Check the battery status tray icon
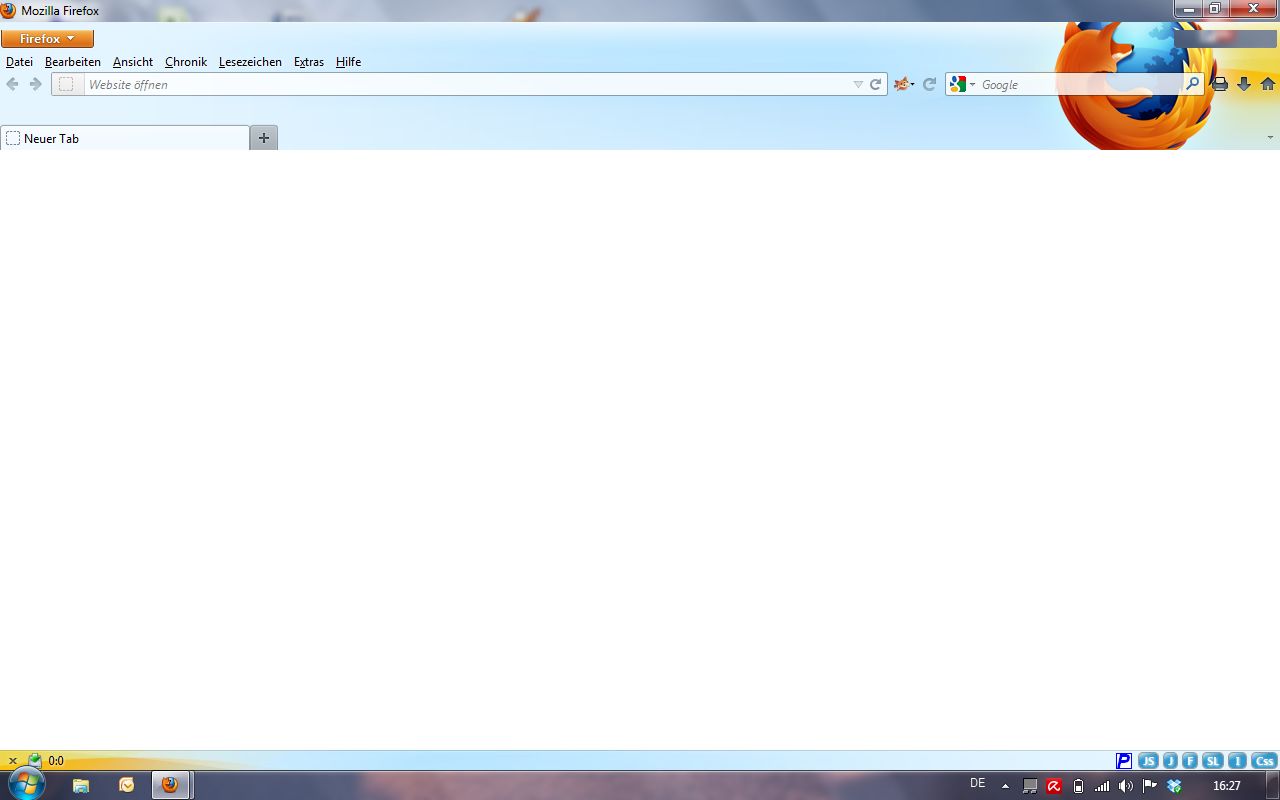1280x800 pixels. pos(1078,786)
